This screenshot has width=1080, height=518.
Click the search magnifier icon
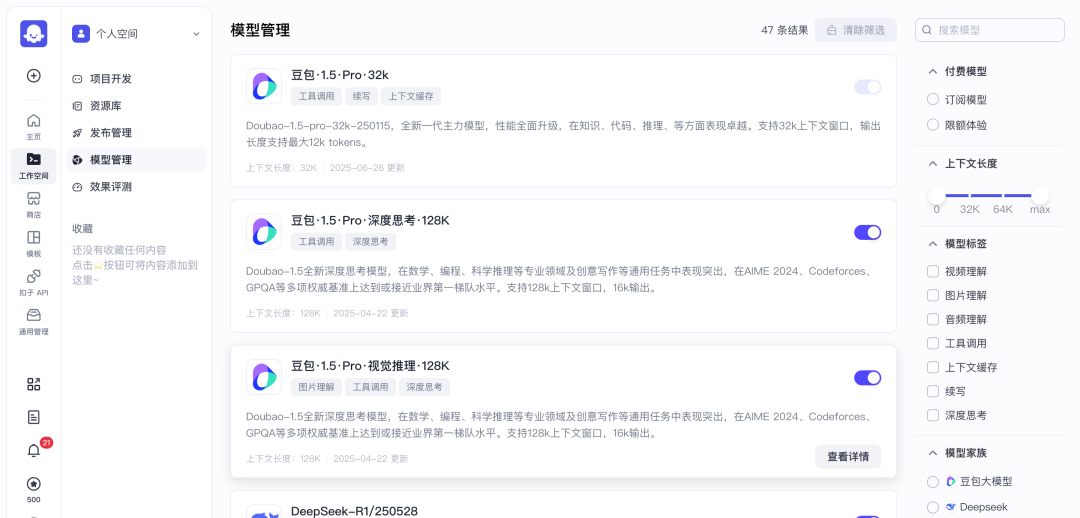point(927,30)
